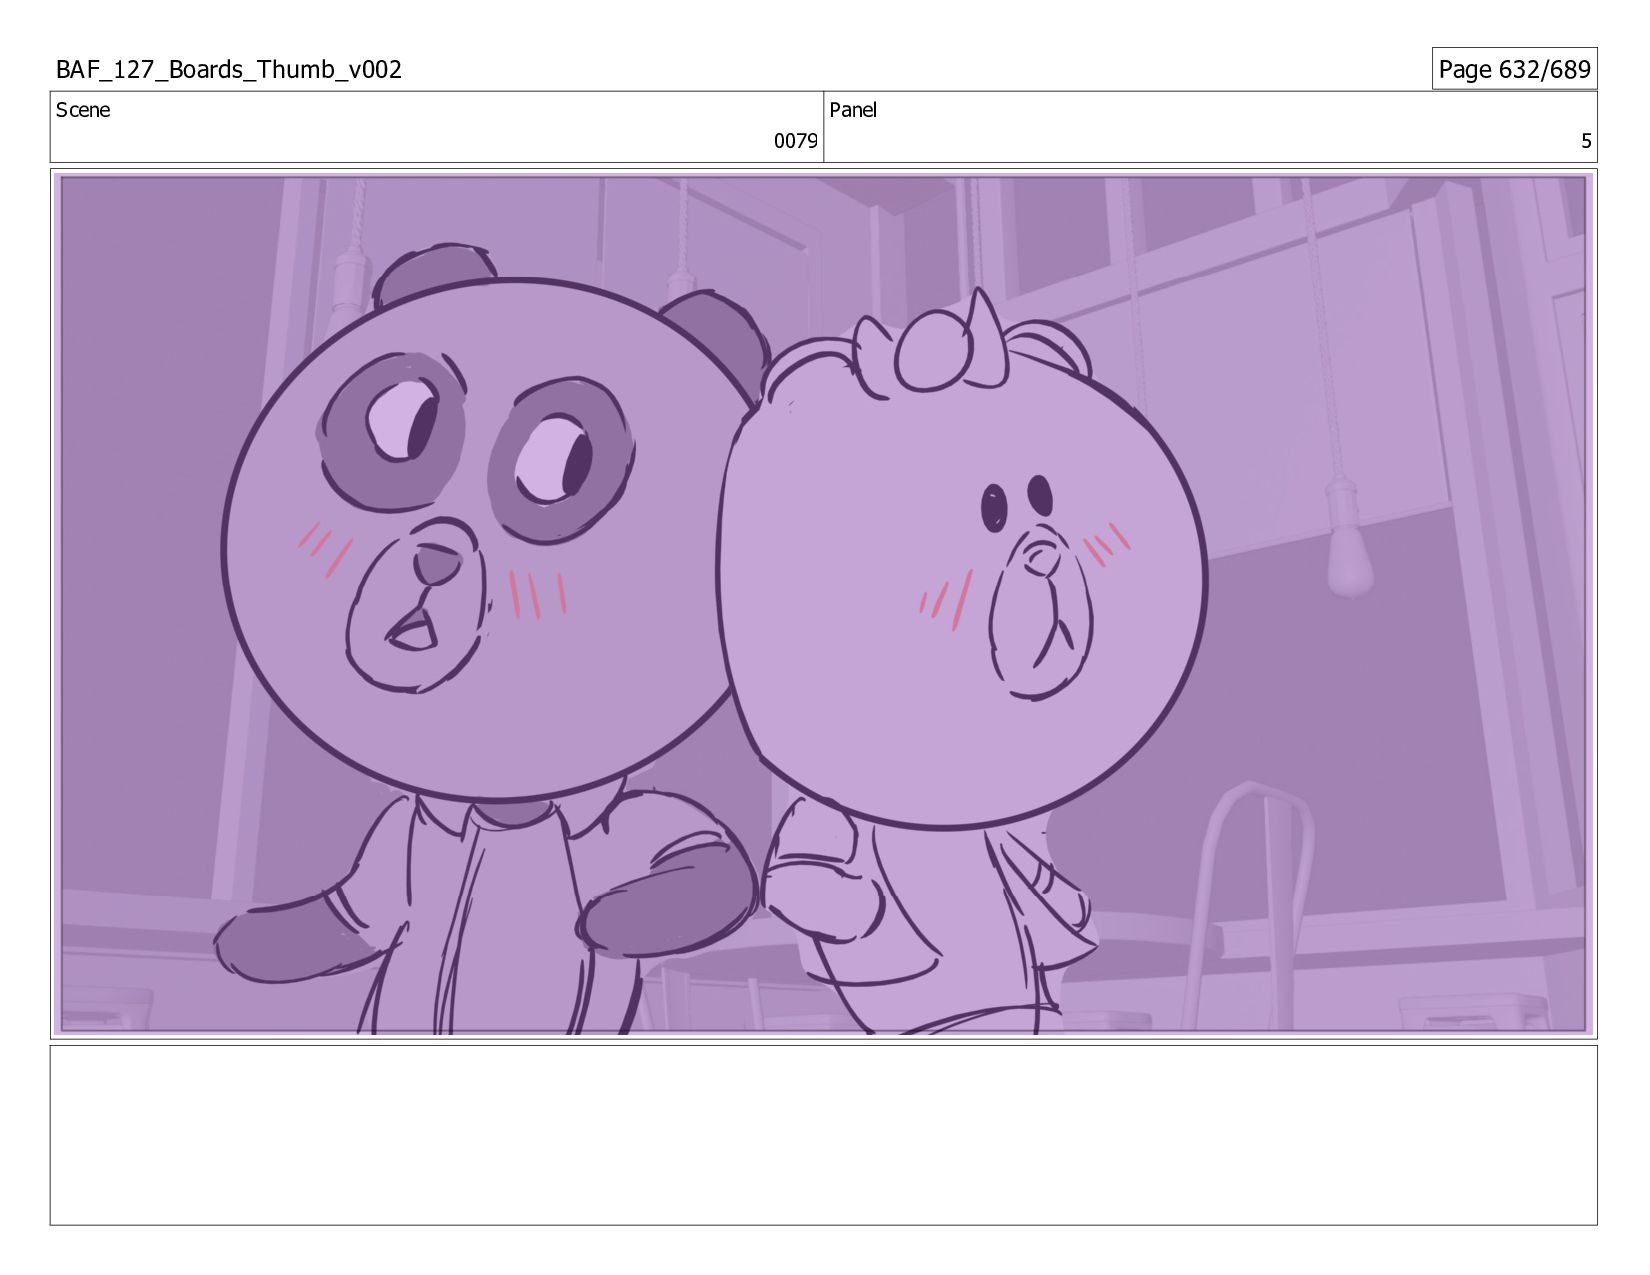Click the empty notes box below the panel
Image resolution: width=1650 pixels, height=1275 pixels.
pos(824,1135)
